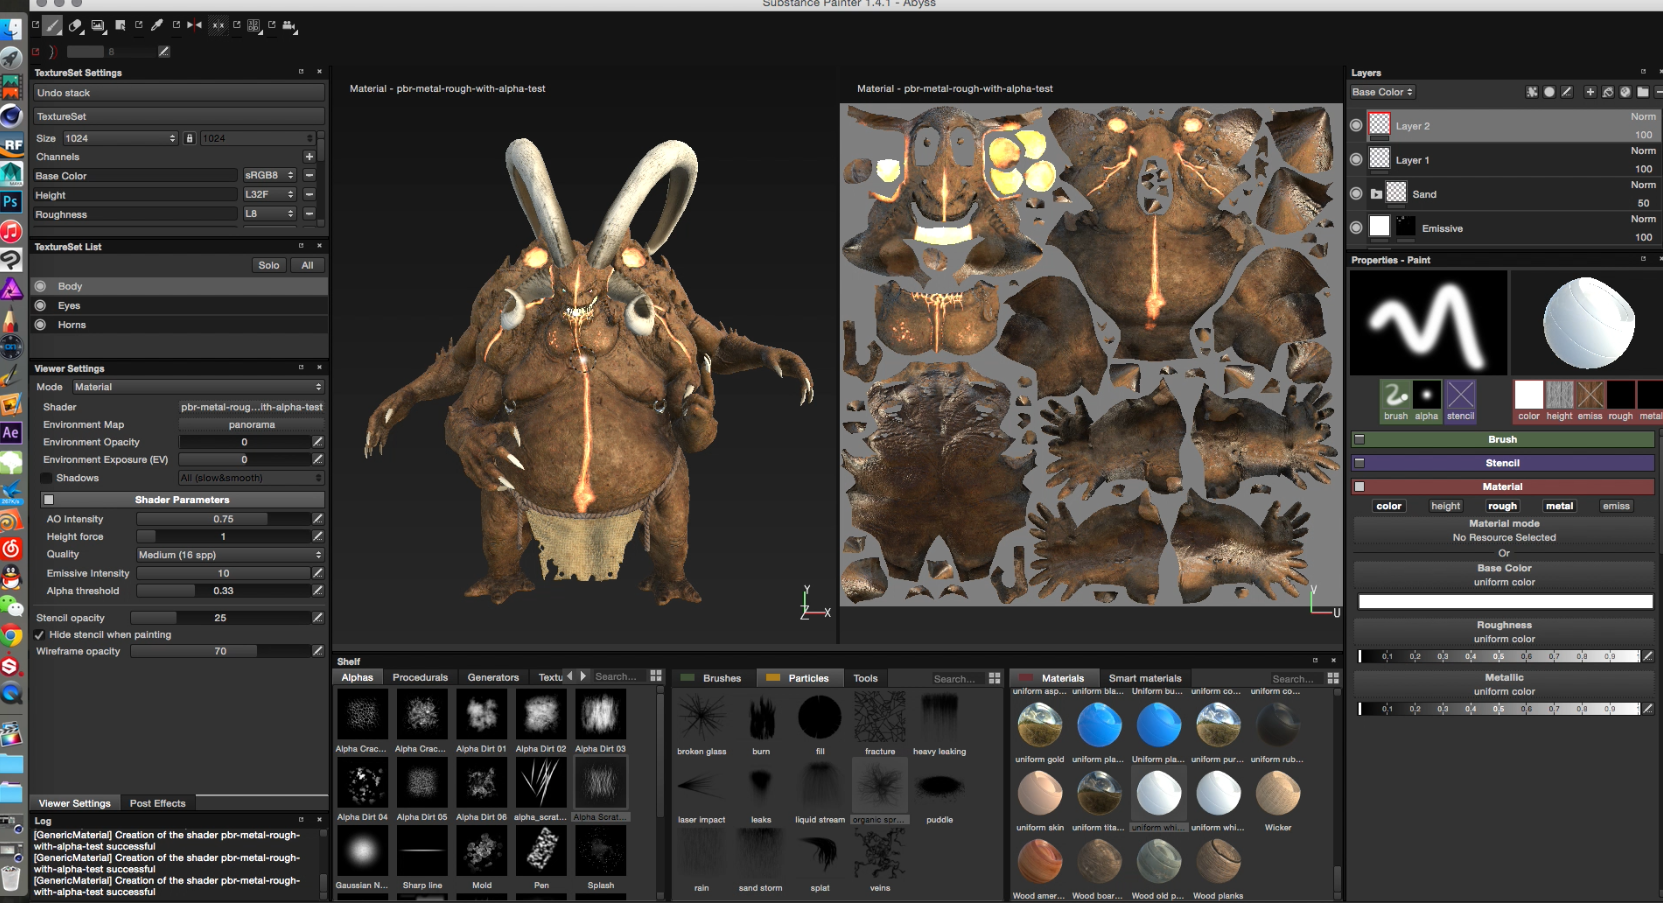Image resolution: width=1663 pixels, height=903 pixels.
Task: Switch to the Procedurals shelf tab
Action: (x=420, y=678)
